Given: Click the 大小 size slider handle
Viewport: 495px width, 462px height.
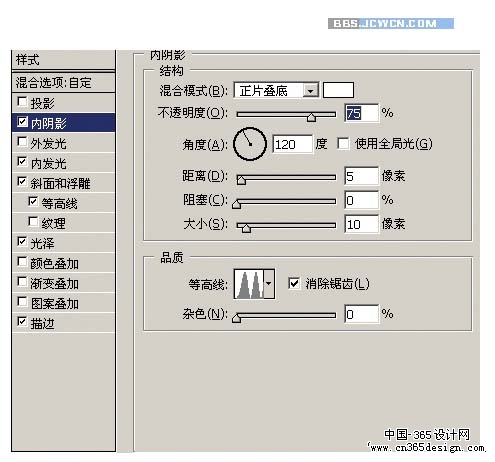Looking at the screenshot, I should [x=246, y=228].
